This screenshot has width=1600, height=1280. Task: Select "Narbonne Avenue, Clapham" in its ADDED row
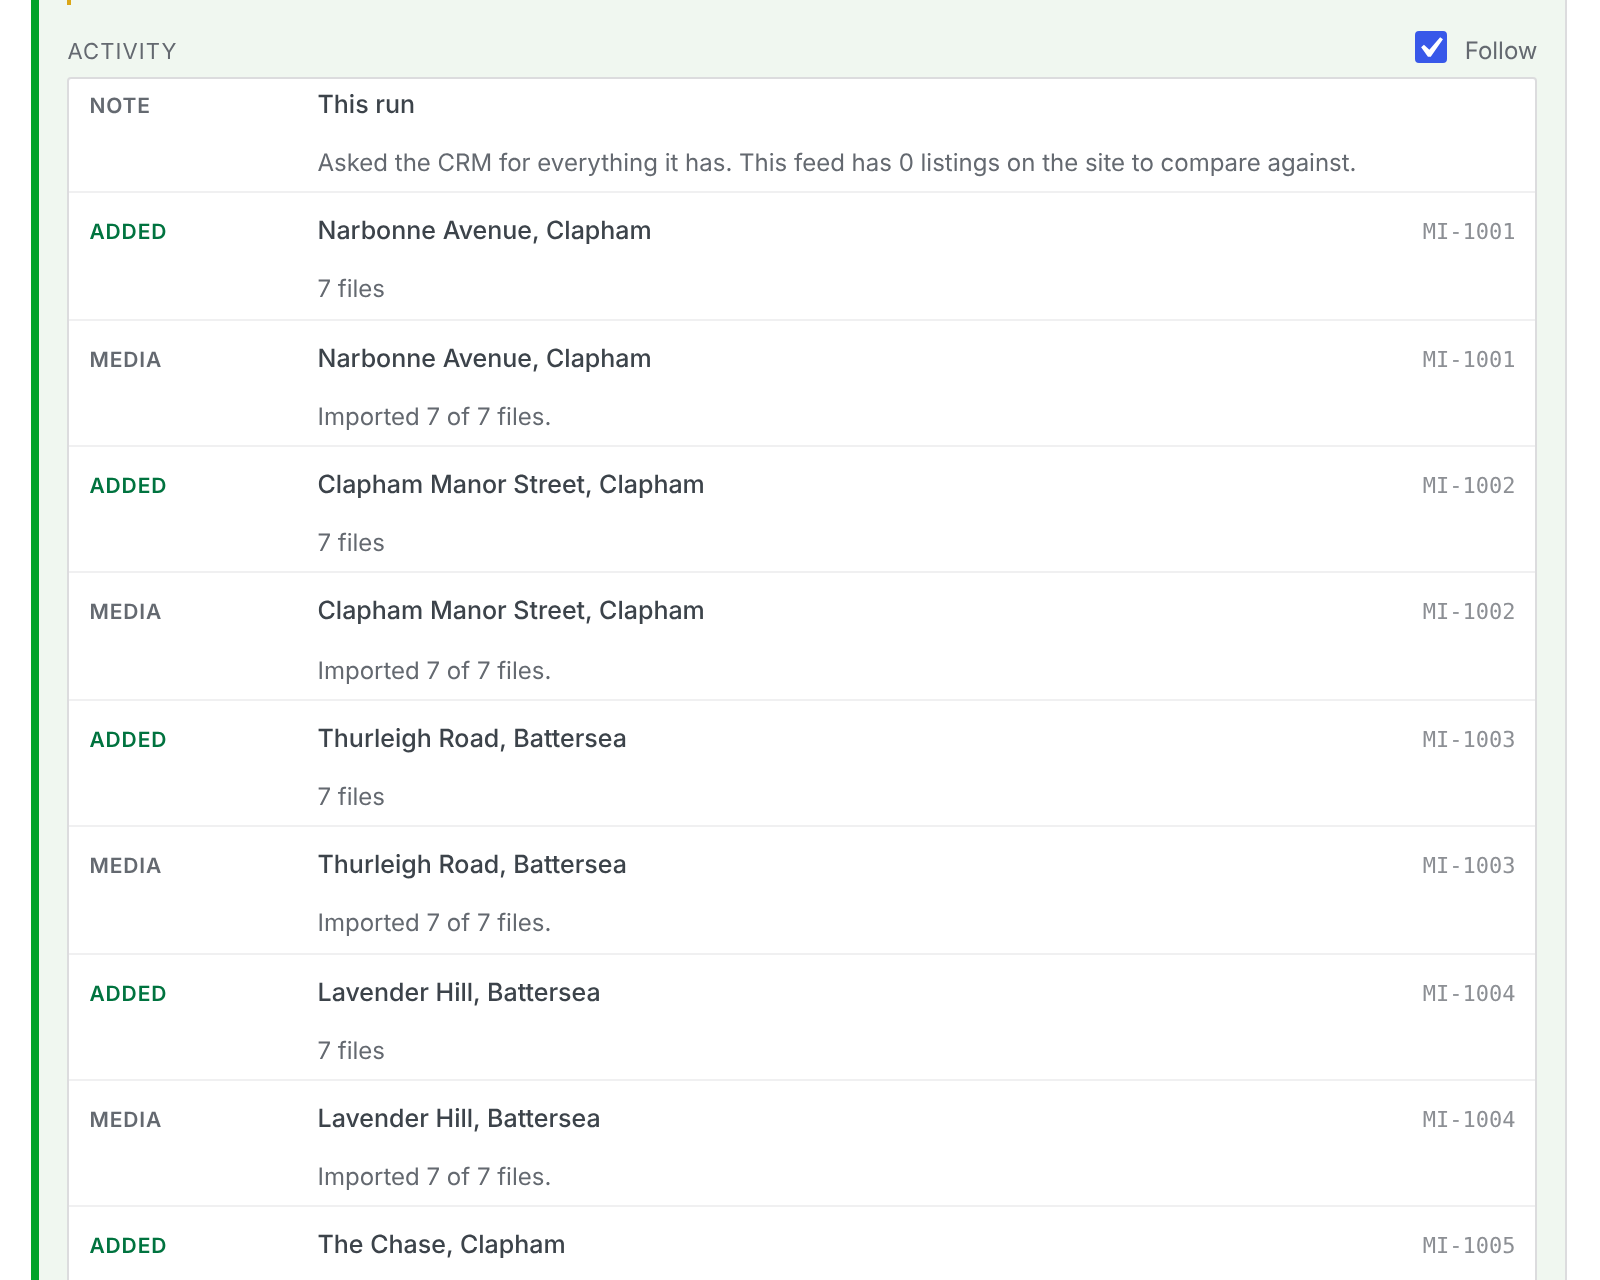pos(484,231)
